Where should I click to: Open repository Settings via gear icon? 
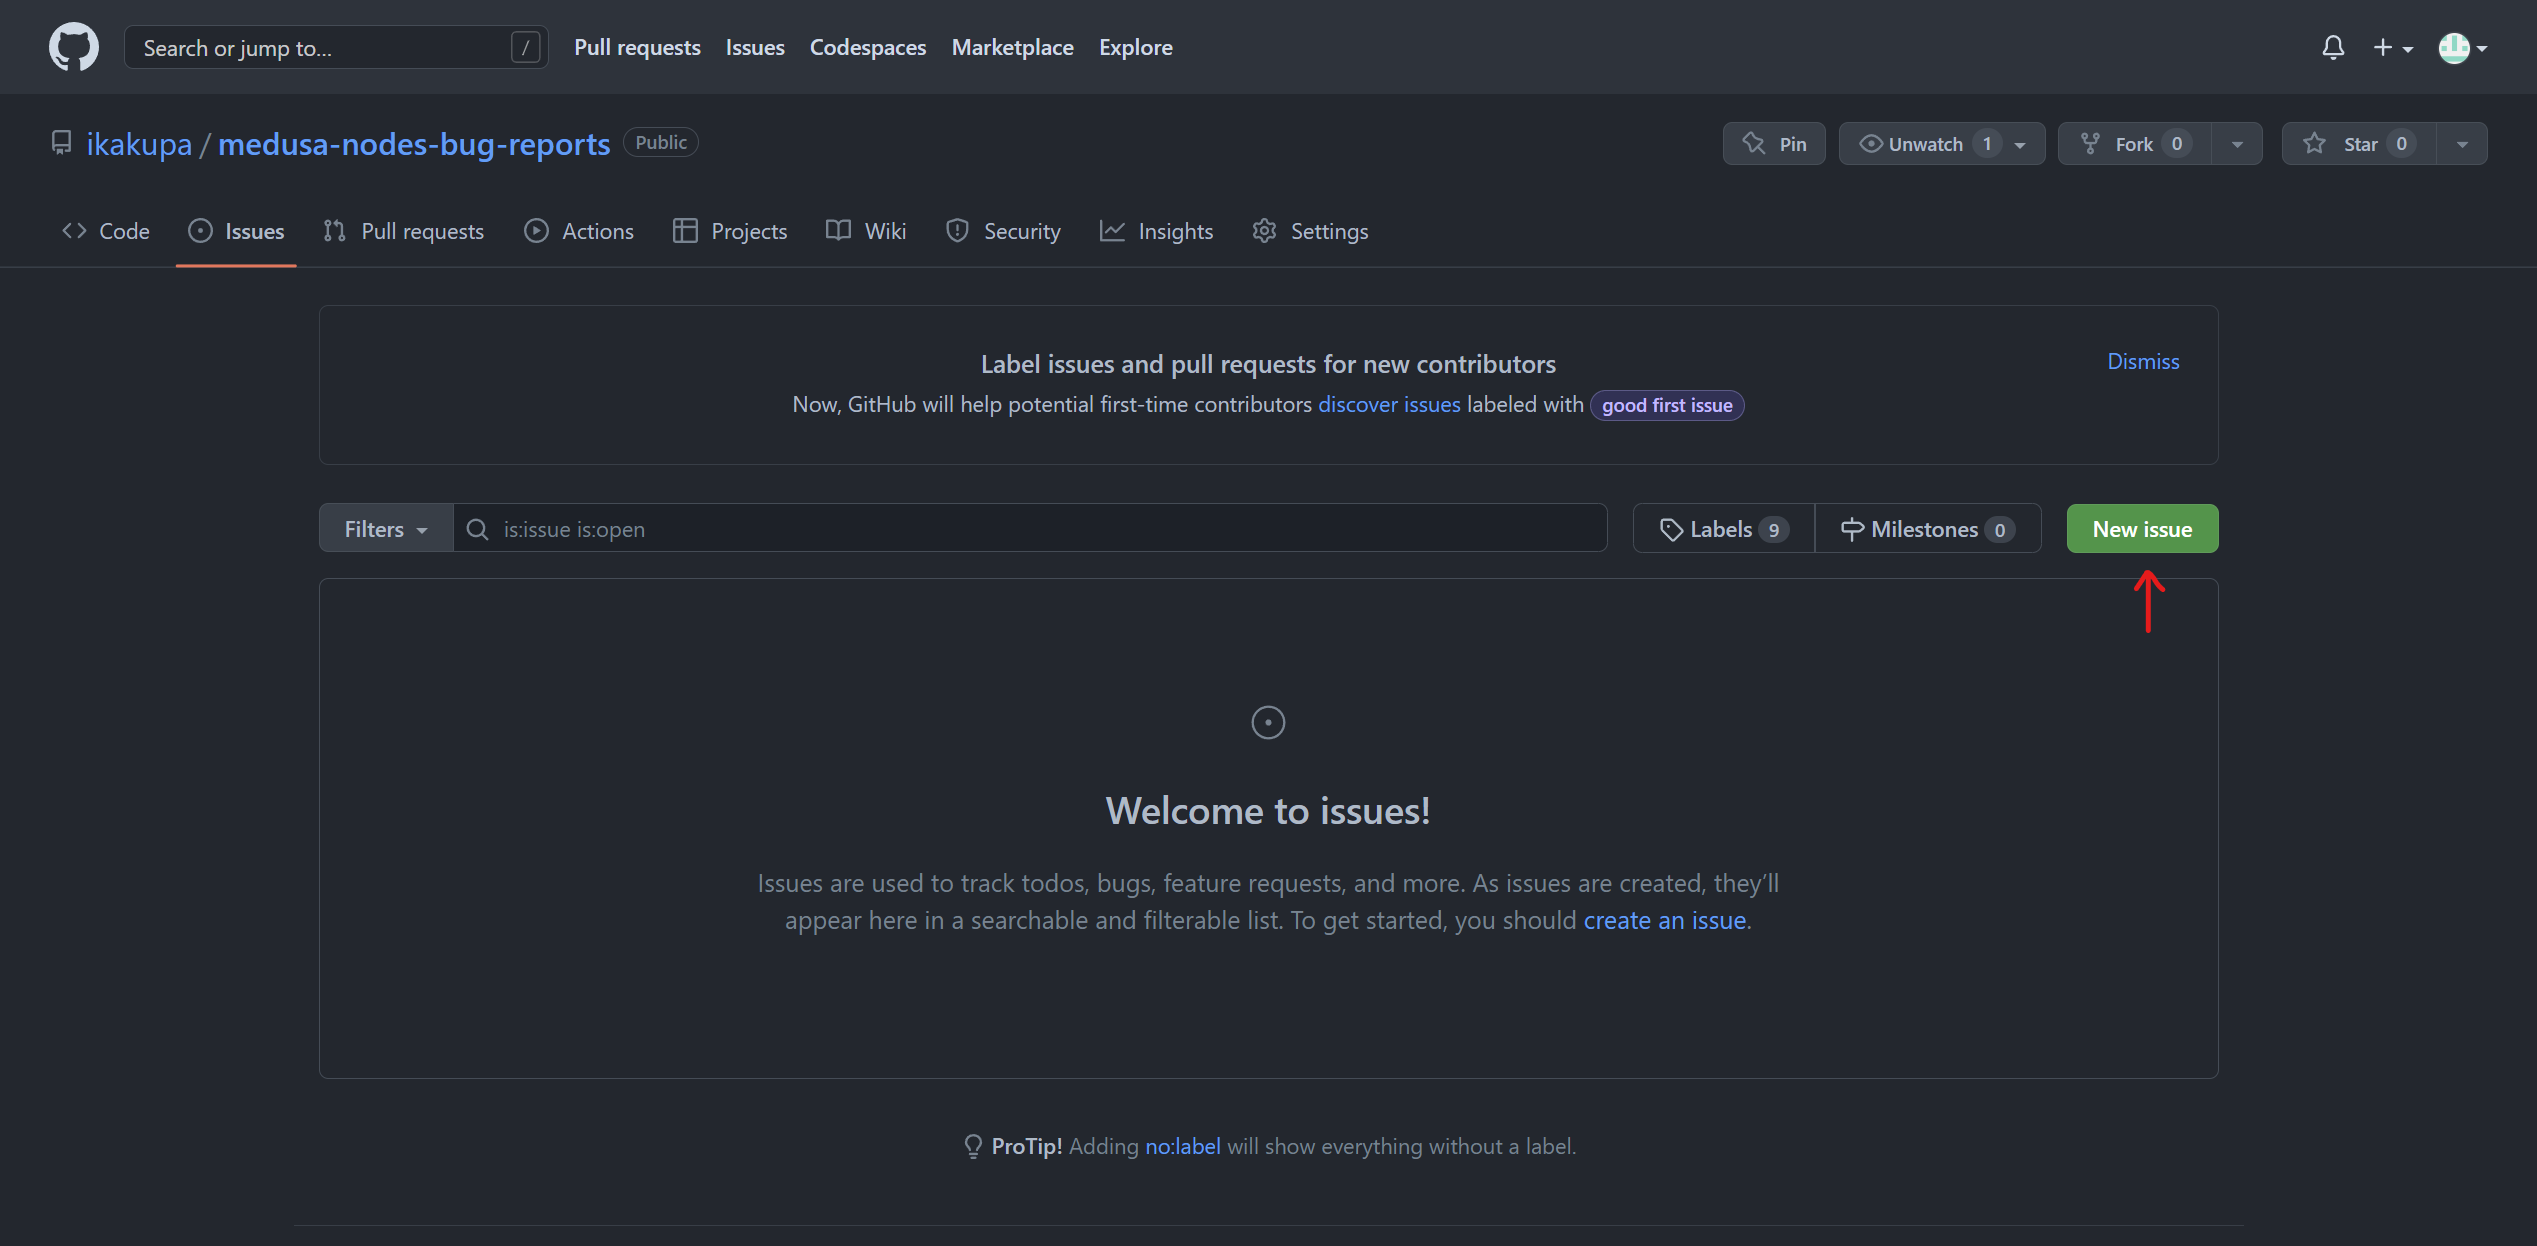[x=1264, y=231]
